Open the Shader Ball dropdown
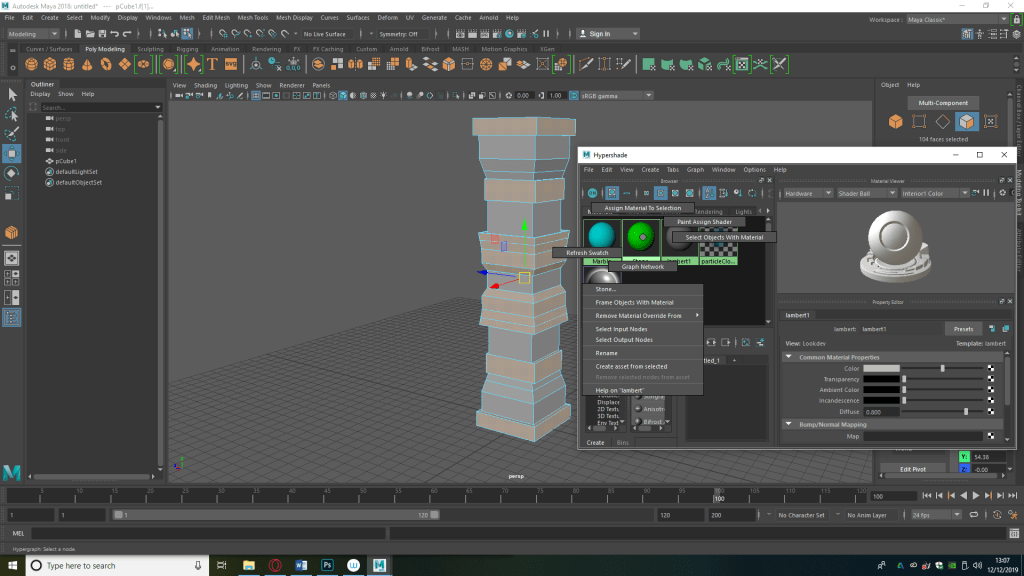 pos(866,193)
